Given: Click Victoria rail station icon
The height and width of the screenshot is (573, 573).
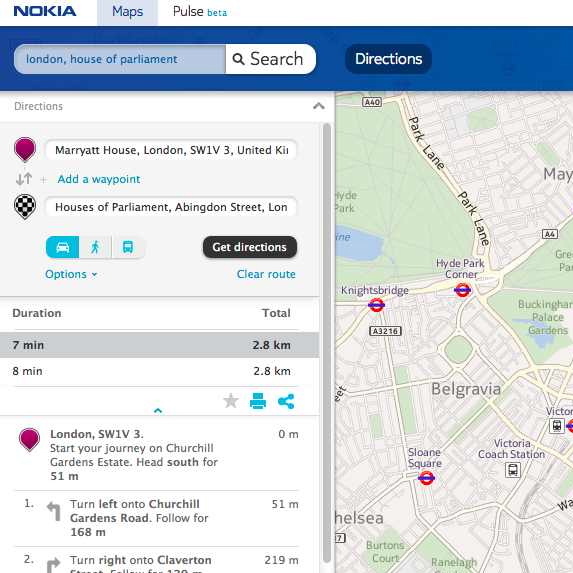Looking at the screenshot, I should click(557, 426).
